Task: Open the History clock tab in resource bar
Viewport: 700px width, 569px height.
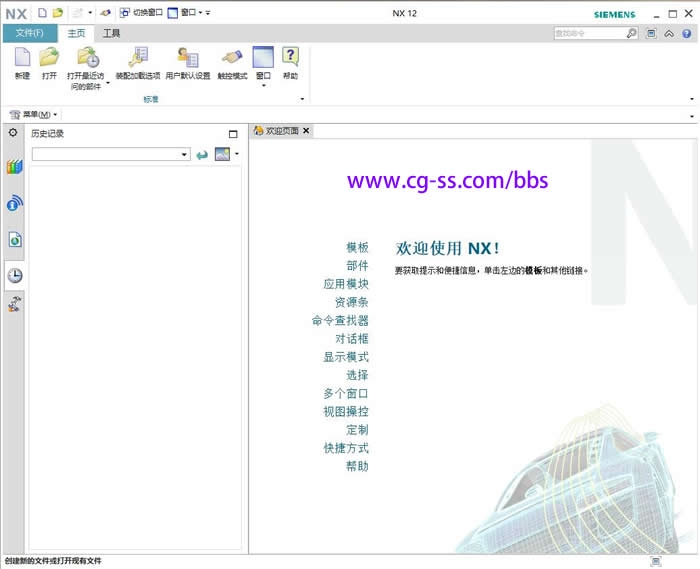Action: (15, 275)
